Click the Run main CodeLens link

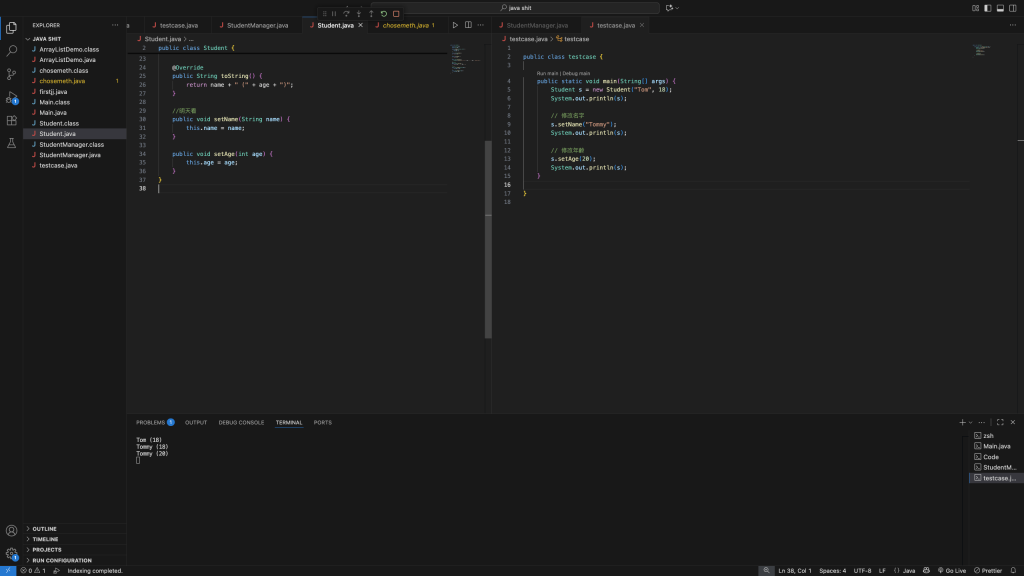point(547,73)
